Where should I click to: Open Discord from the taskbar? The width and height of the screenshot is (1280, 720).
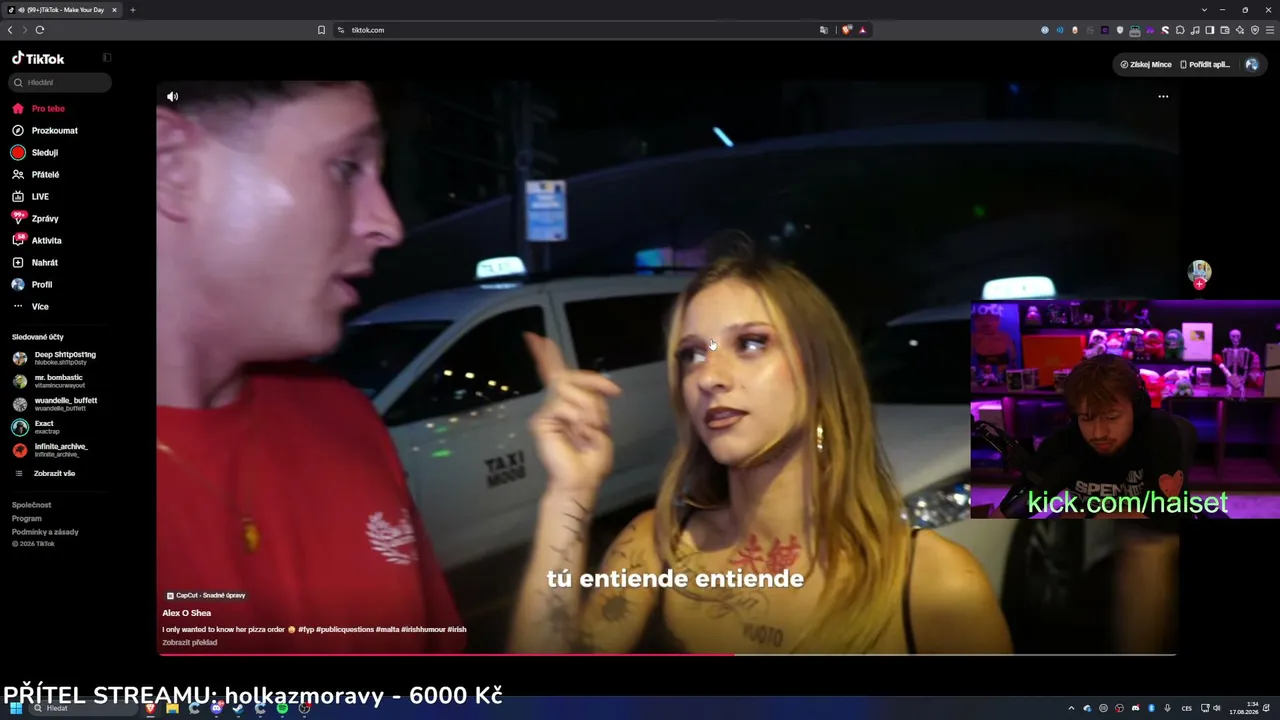coord(216,708)
